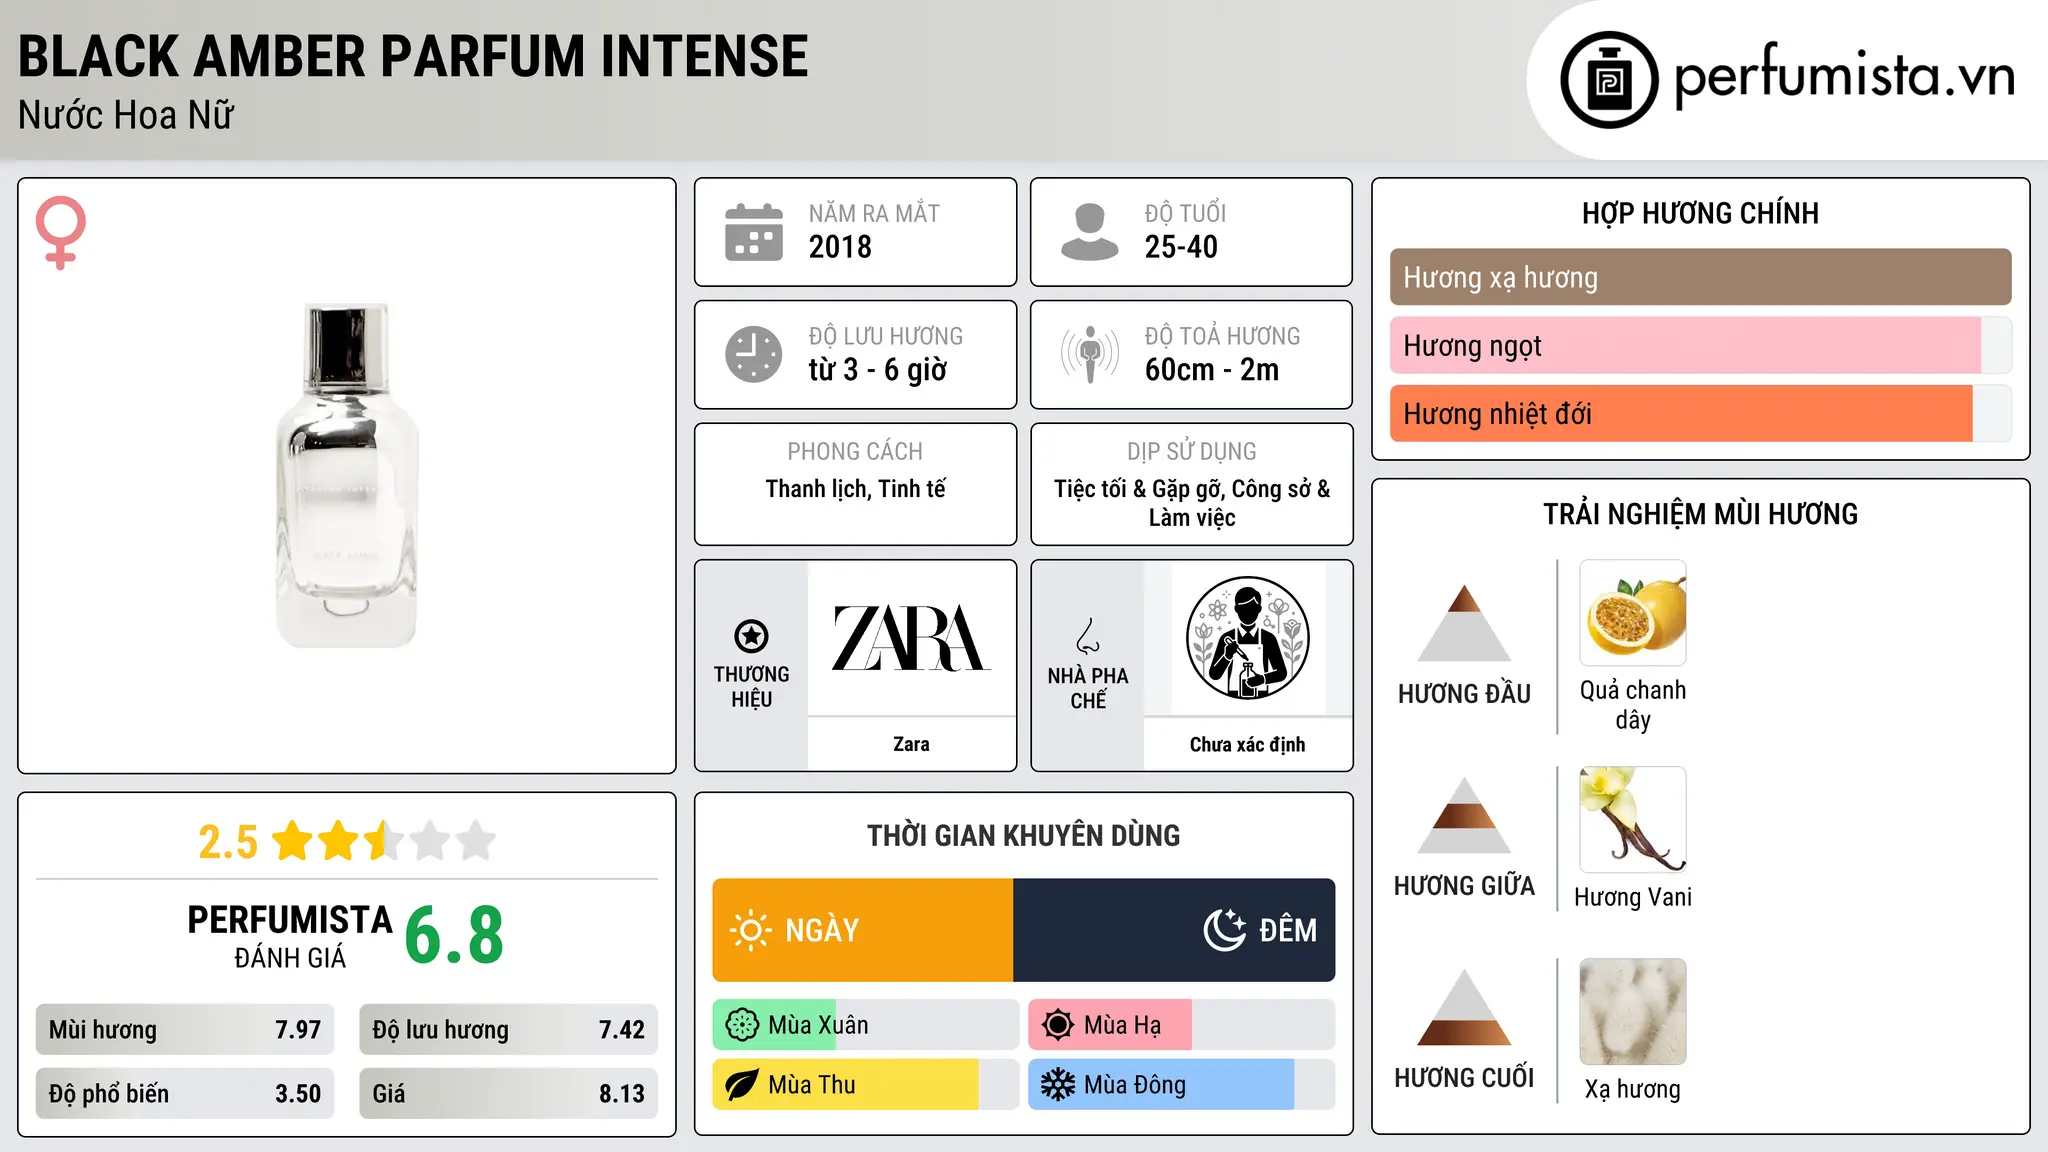Click the sillage icon beside Độ toả hương
The width and height of the screenshot is (2048, 1152).
point(1089,354)
